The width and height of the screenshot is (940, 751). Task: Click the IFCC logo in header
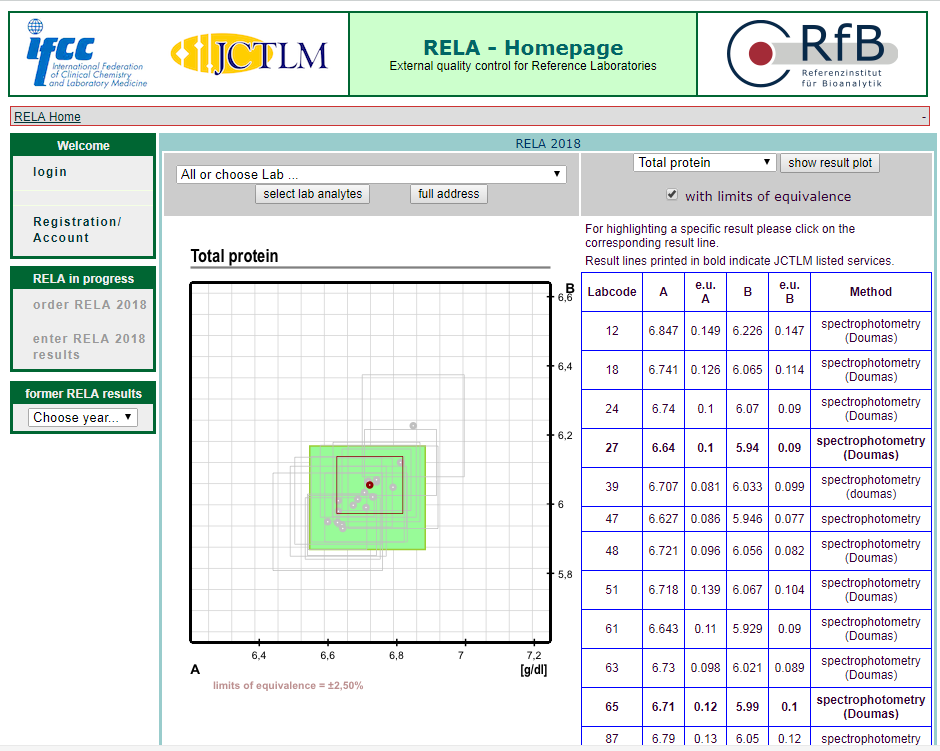click(86, 54)
